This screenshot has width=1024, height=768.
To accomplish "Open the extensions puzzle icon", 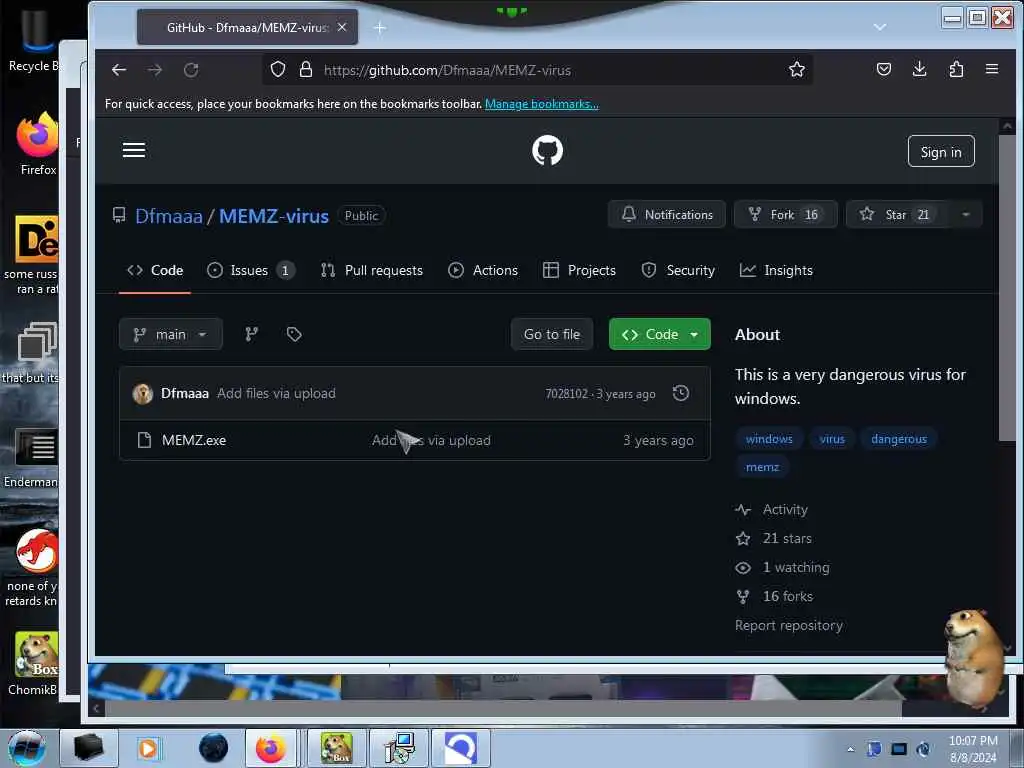I will pos(956,69).
